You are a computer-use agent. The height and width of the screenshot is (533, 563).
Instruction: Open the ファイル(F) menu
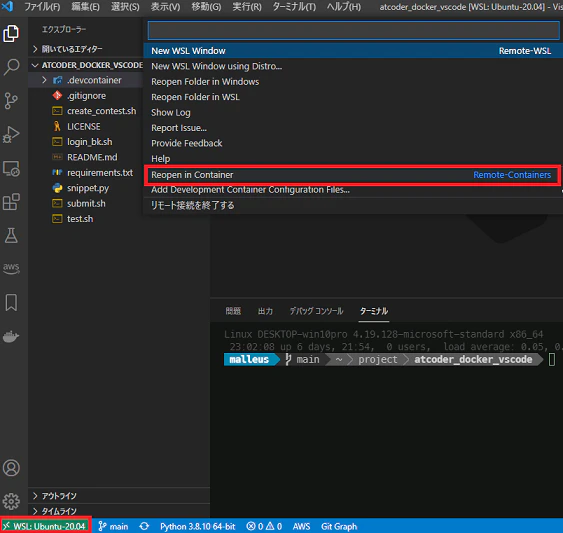tap(42, 6)
